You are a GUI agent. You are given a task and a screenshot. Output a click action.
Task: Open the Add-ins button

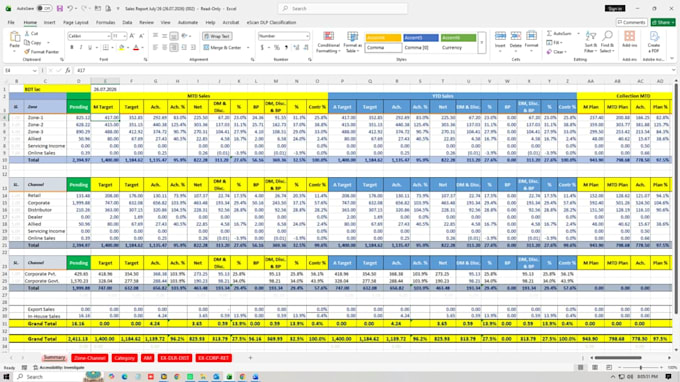coord(629,39)
